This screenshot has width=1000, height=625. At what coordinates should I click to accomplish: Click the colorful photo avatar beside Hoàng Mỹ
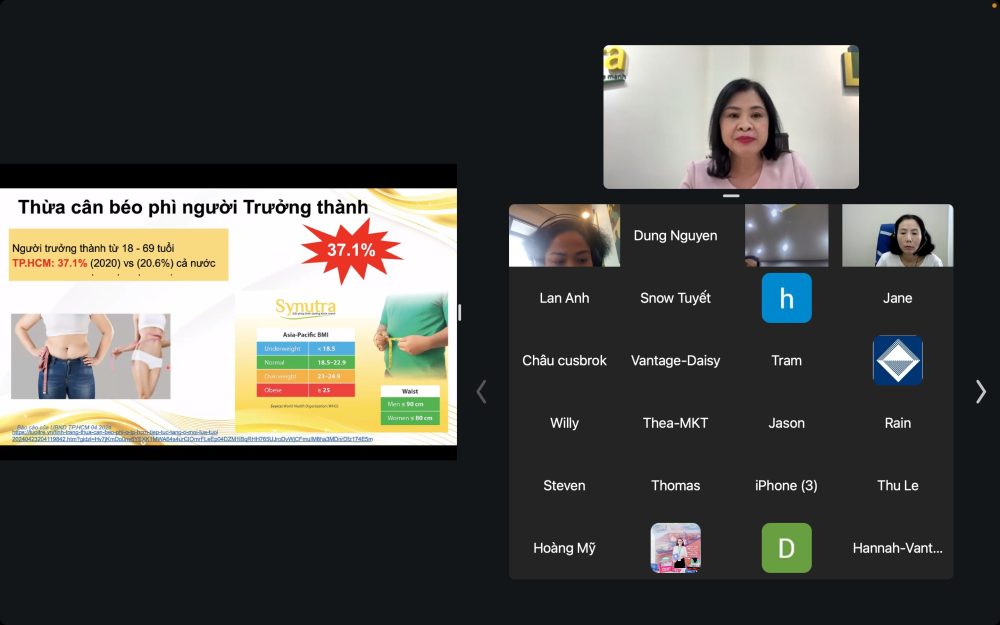[x=675, y=548]
